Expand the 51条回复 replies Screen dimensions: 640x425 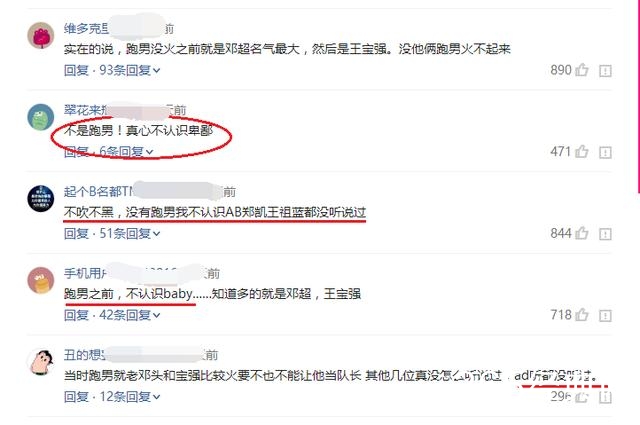click(x=130, y=234)
